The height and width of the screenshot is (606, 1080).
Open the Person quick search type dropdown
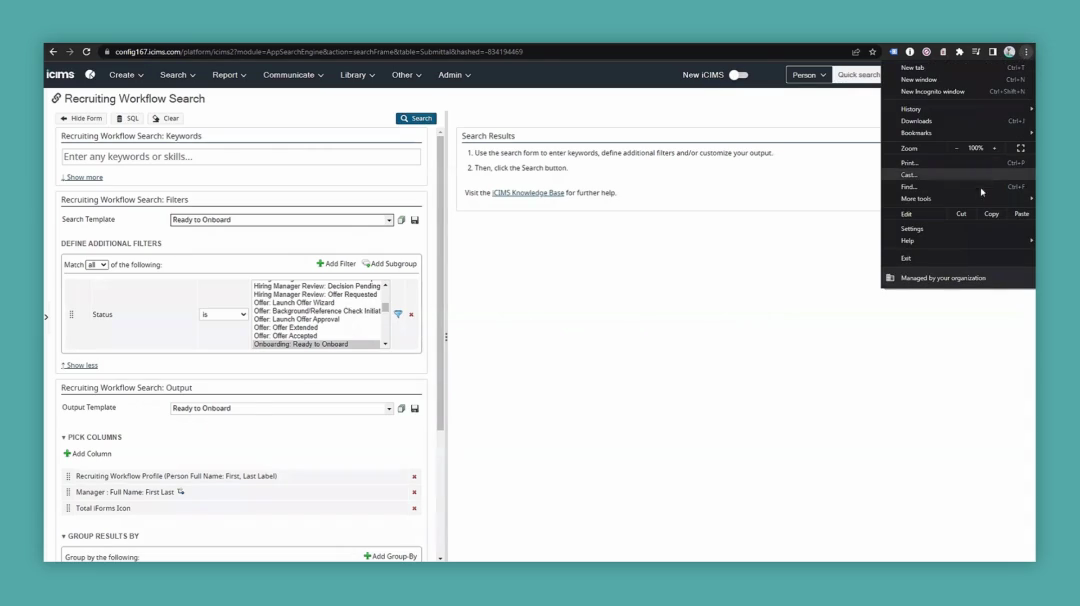click(x=809, y=74)
